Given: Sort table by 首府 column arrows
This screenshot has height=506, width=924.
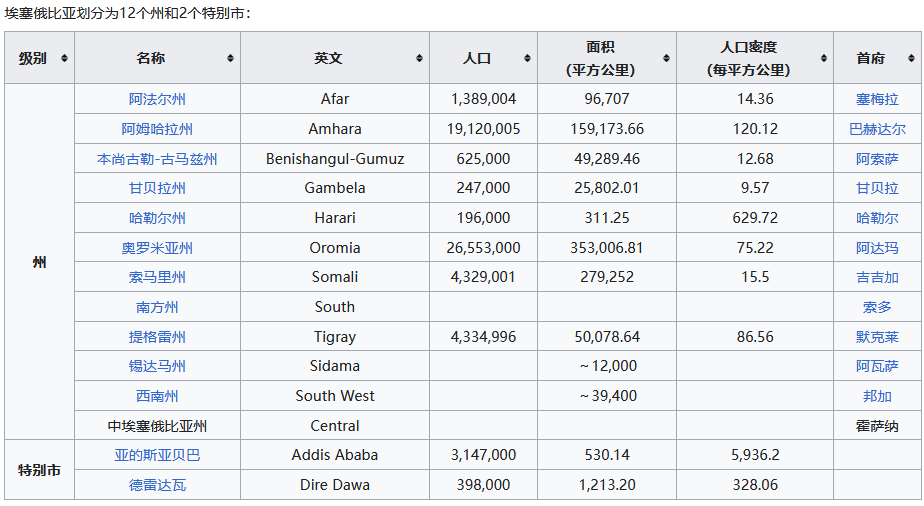Looking at the screenshot, I should coord(912,58).
